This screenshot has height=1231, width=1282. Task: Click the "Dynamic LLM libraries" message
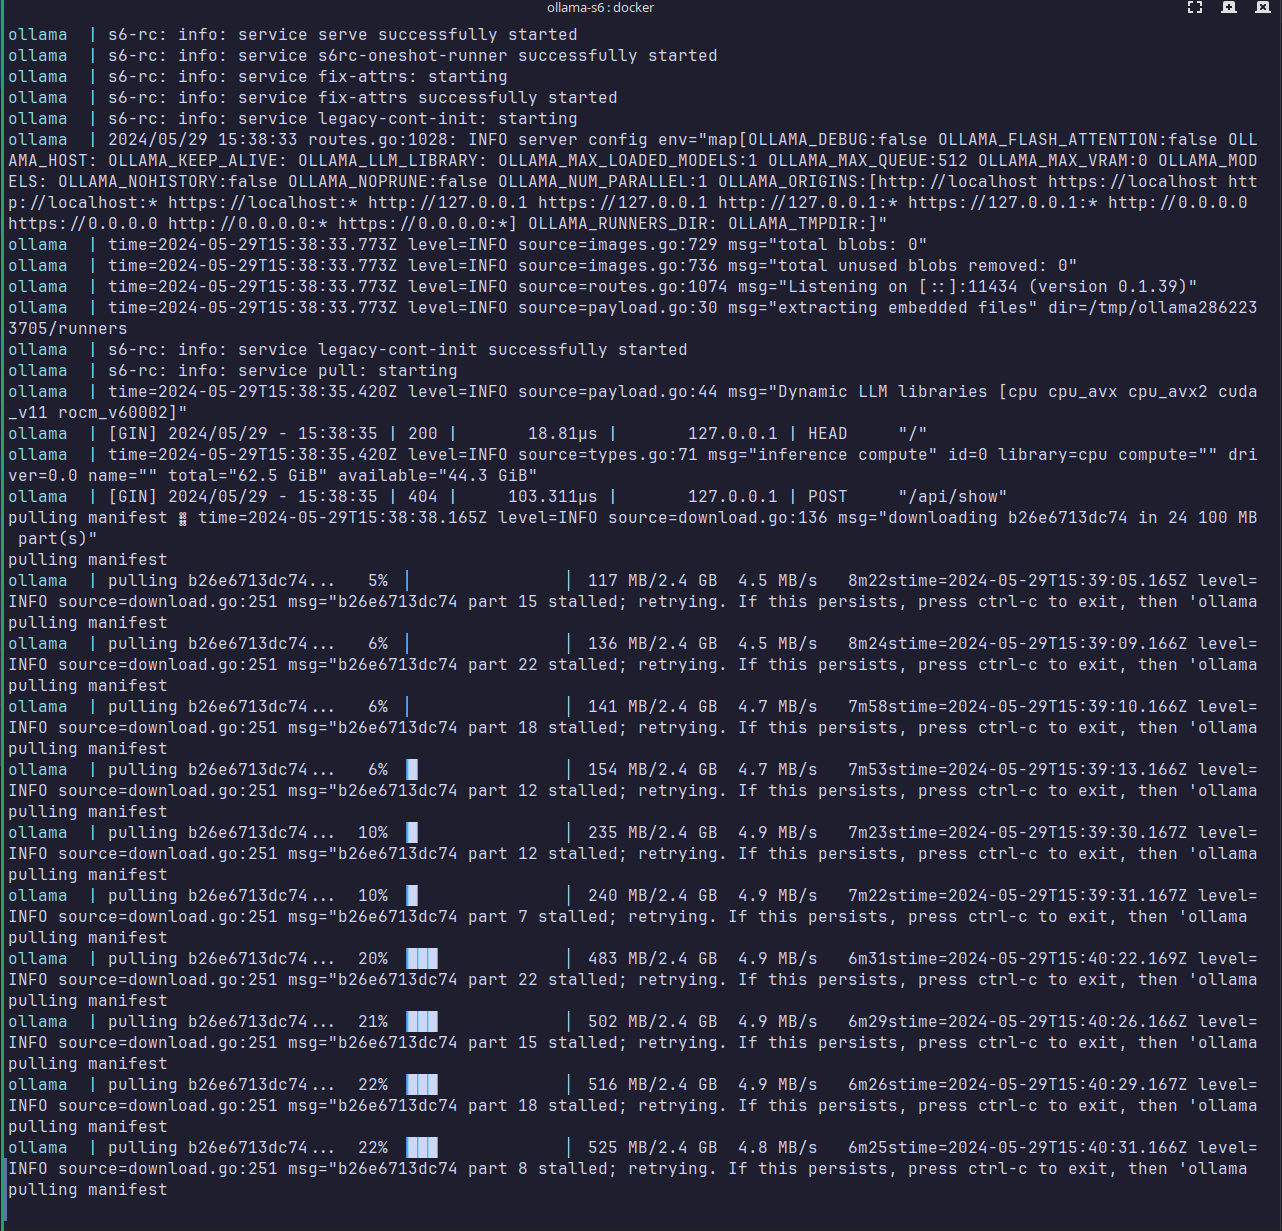(x=883, y=392)
